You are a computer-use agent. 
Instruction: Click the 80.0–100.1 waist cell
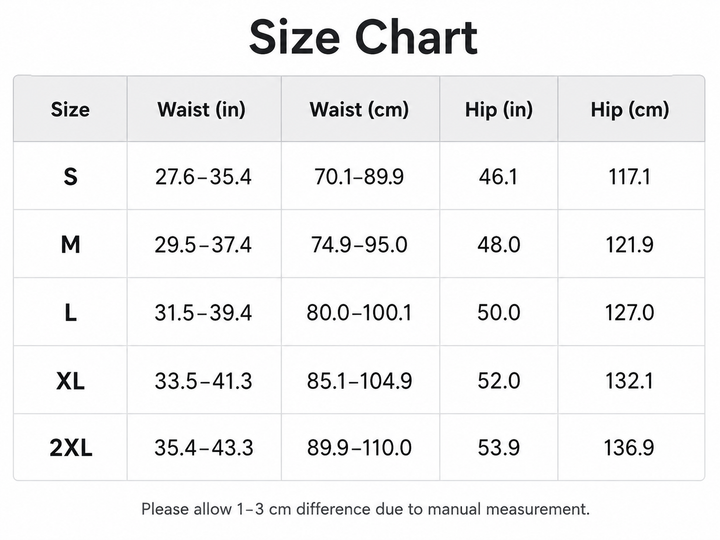click(x=359, y=313)
